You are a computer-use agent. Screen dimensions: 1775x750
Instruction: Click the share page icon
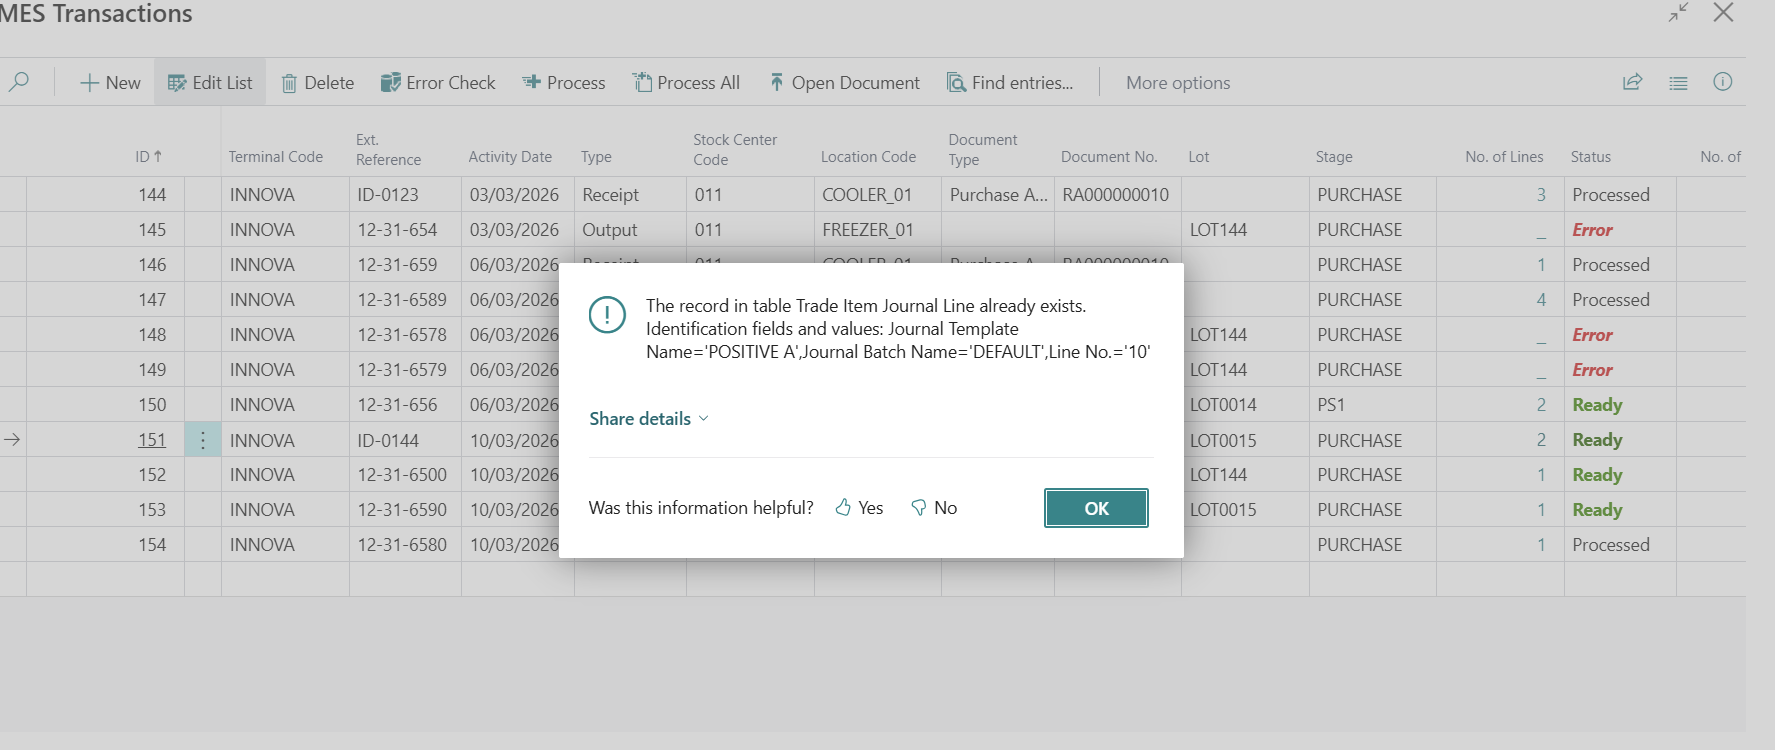1632,82
